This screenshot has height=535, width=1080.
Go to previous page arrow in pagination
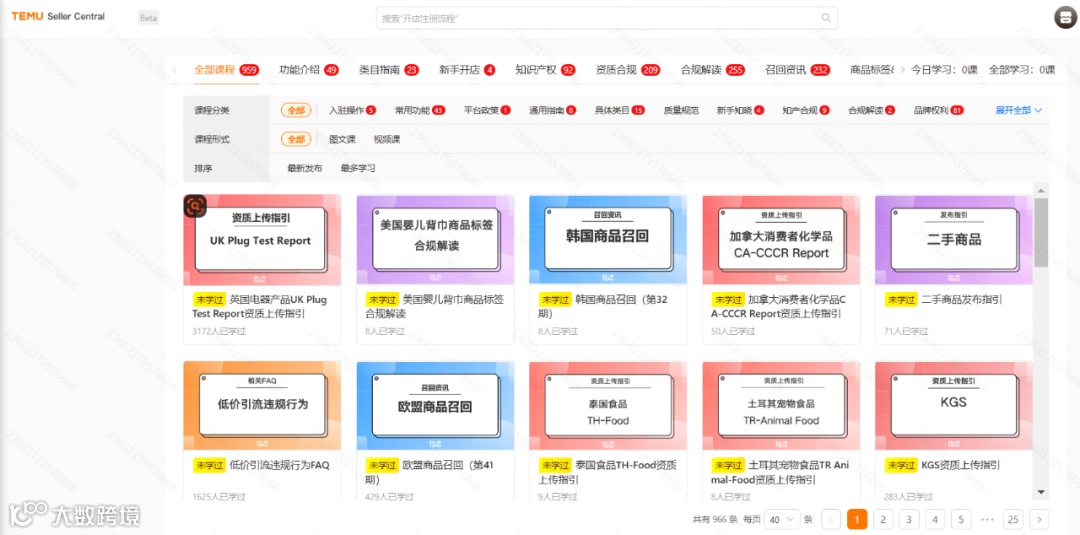point(831,519)
